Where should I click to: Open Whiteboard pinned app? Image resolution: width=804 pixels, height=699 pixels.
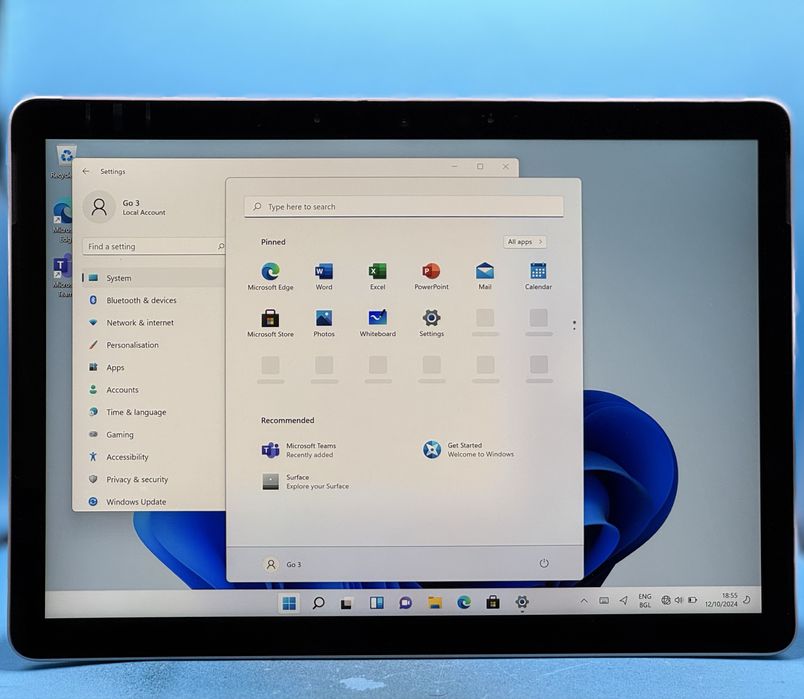coord(377,323)
